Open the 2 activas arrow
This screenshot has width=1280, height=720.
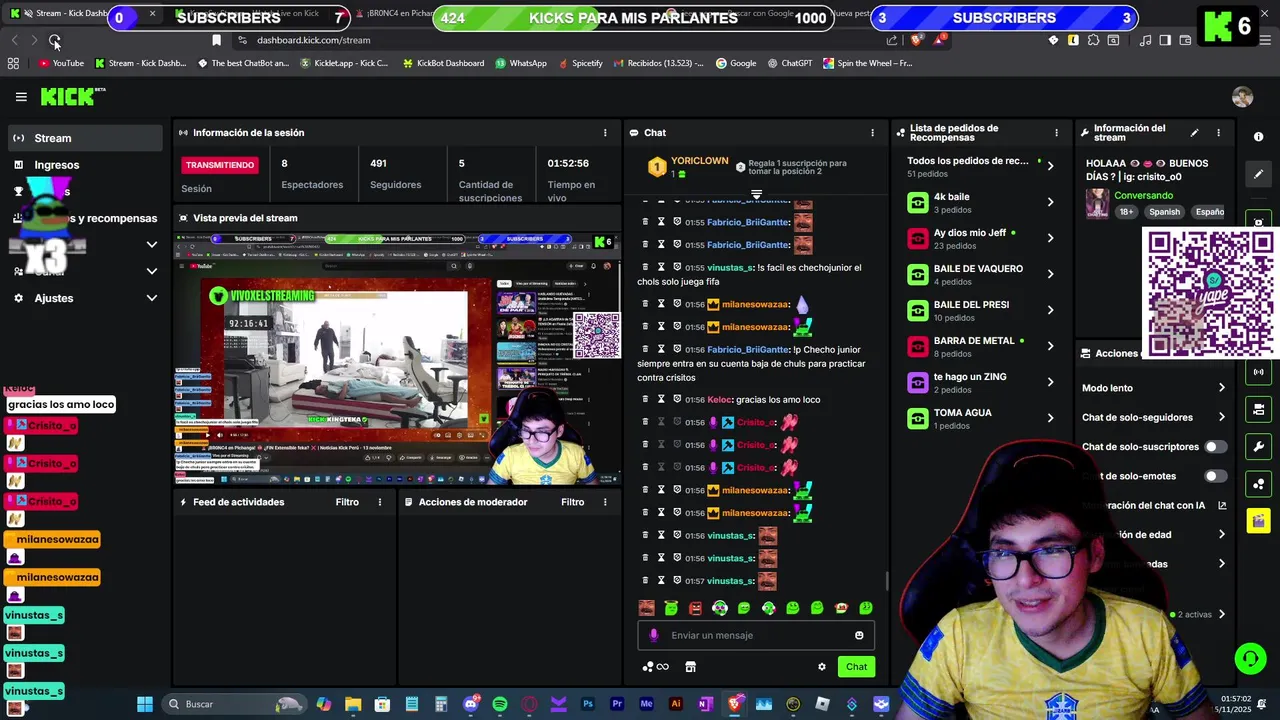tap(1221, 614)
